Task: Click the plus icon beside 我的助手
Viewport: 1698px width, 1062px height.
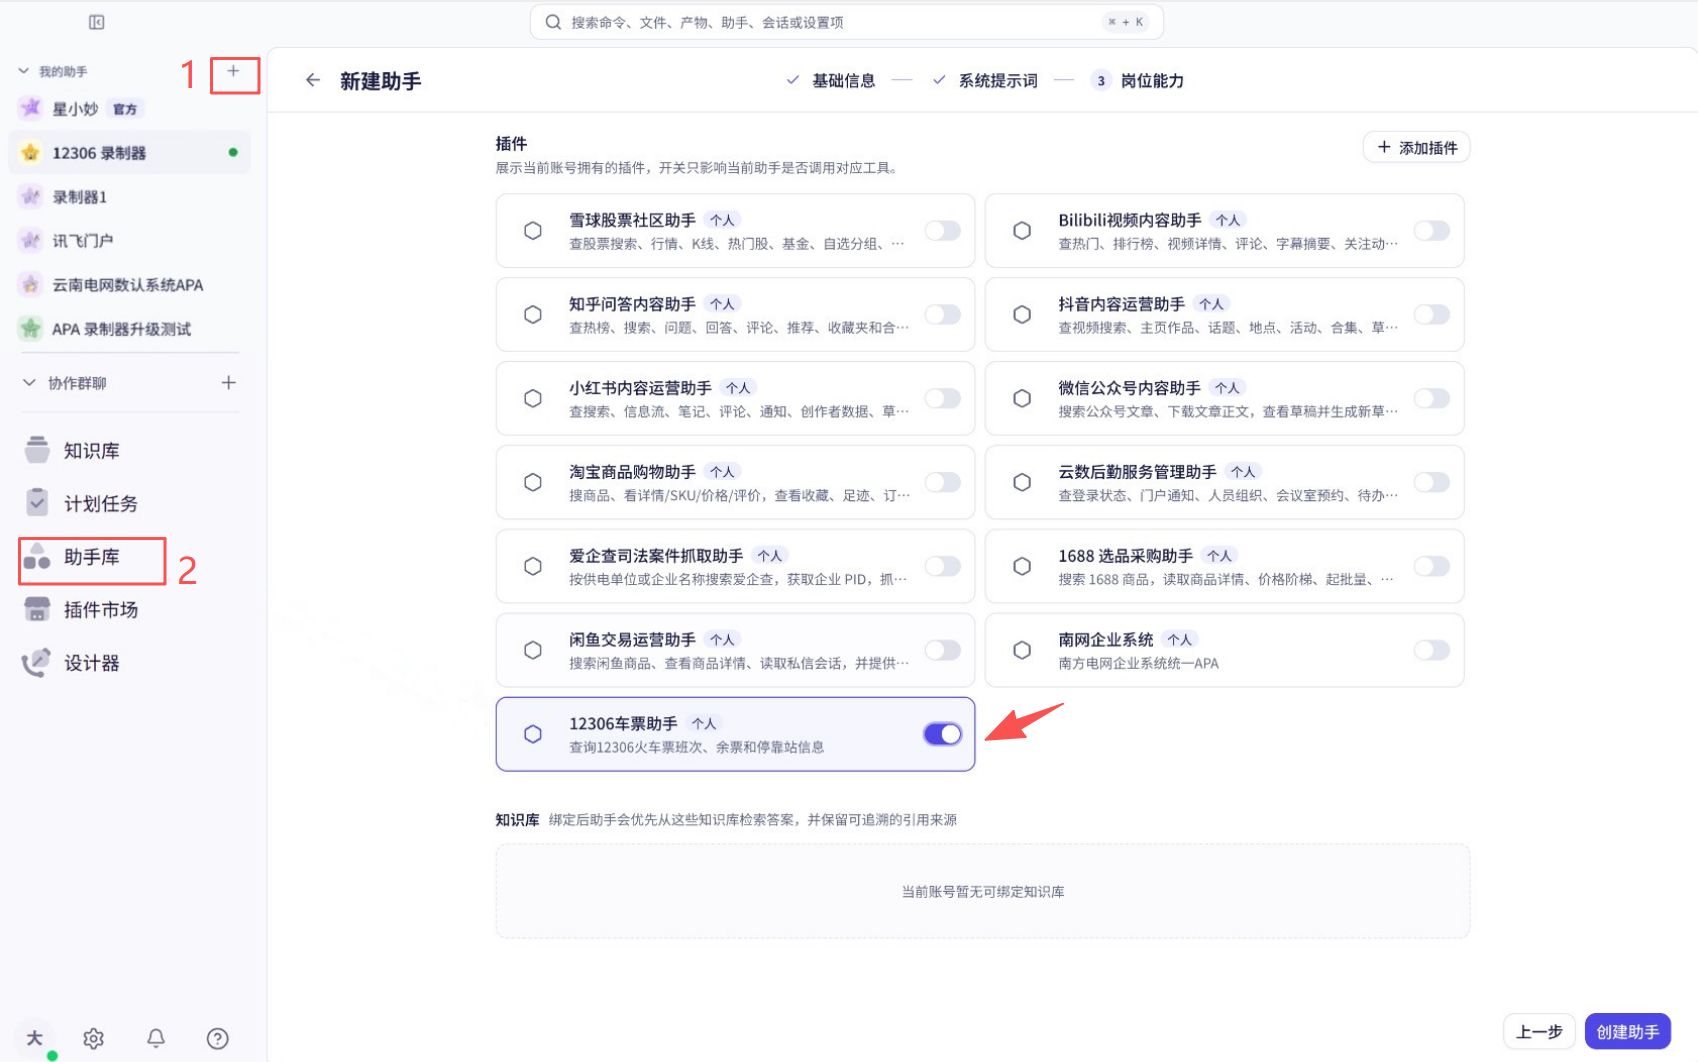Action: coord(233,71)
